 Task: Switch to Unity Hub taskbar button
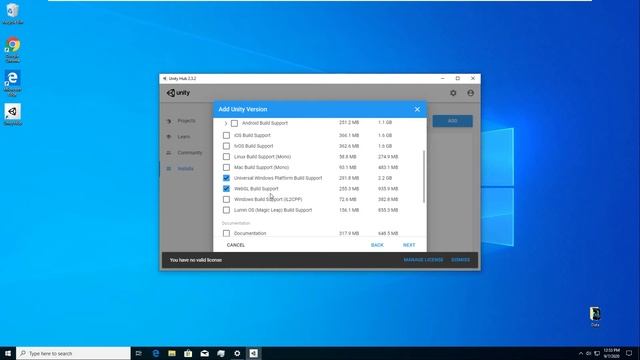pos(253,353)
